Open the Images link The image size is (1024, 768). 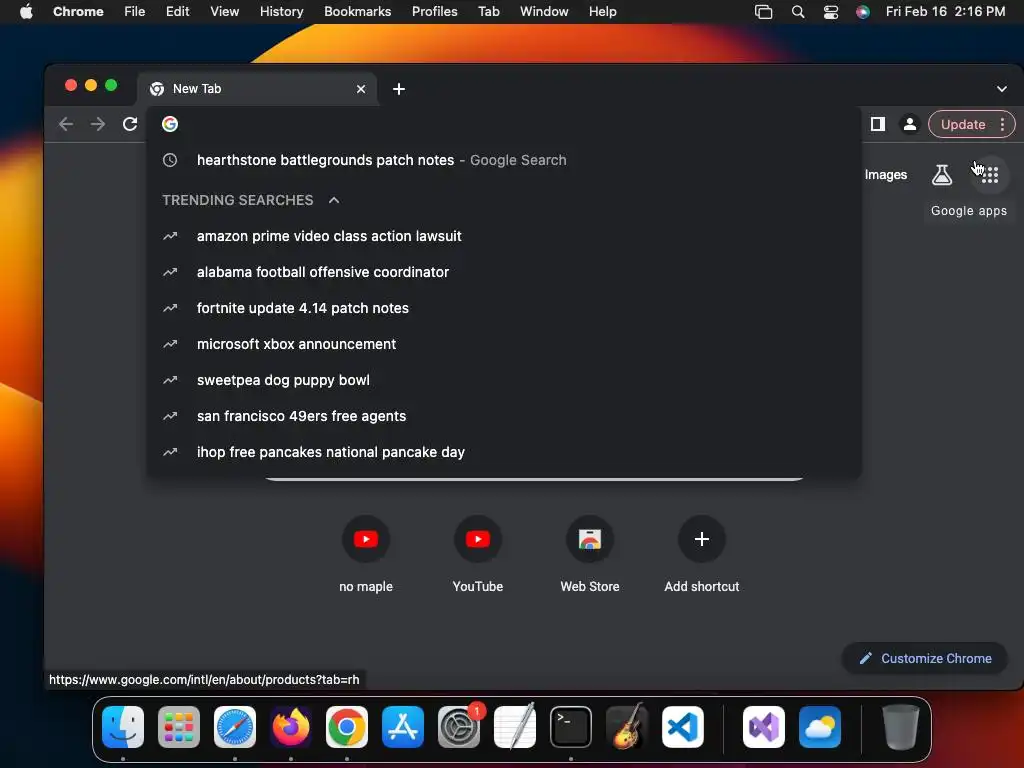pyautogui.click(x=886, y=174)
